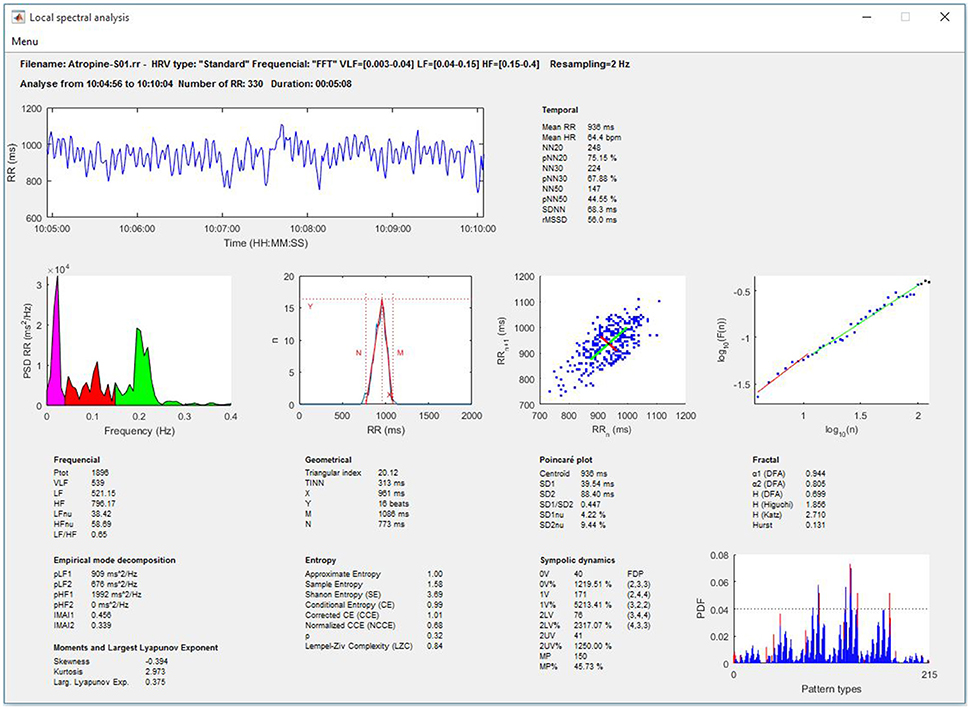The width and height of the screenshot is (970, 709).
Task: Select the 'Sympolic dynamics' section heading
Action: (x=577, y=560)
